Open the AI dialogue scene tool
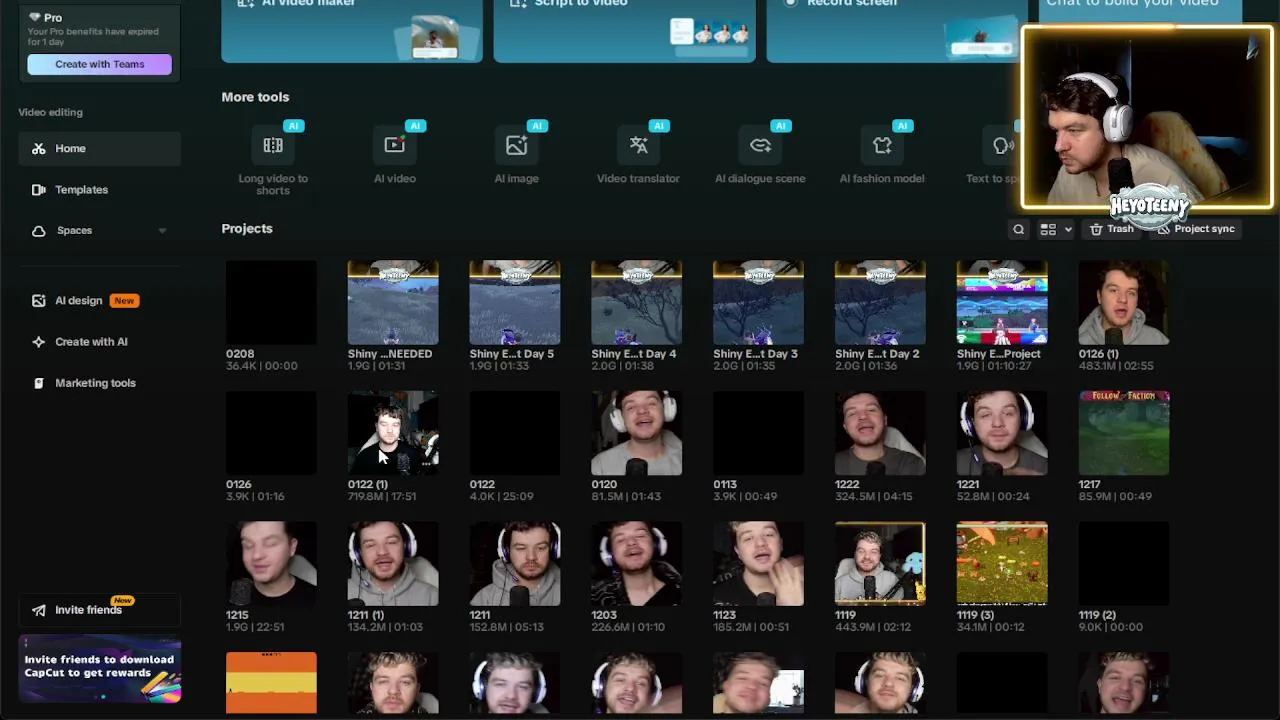Viewport: 1280px width, 720px height. 760,155
